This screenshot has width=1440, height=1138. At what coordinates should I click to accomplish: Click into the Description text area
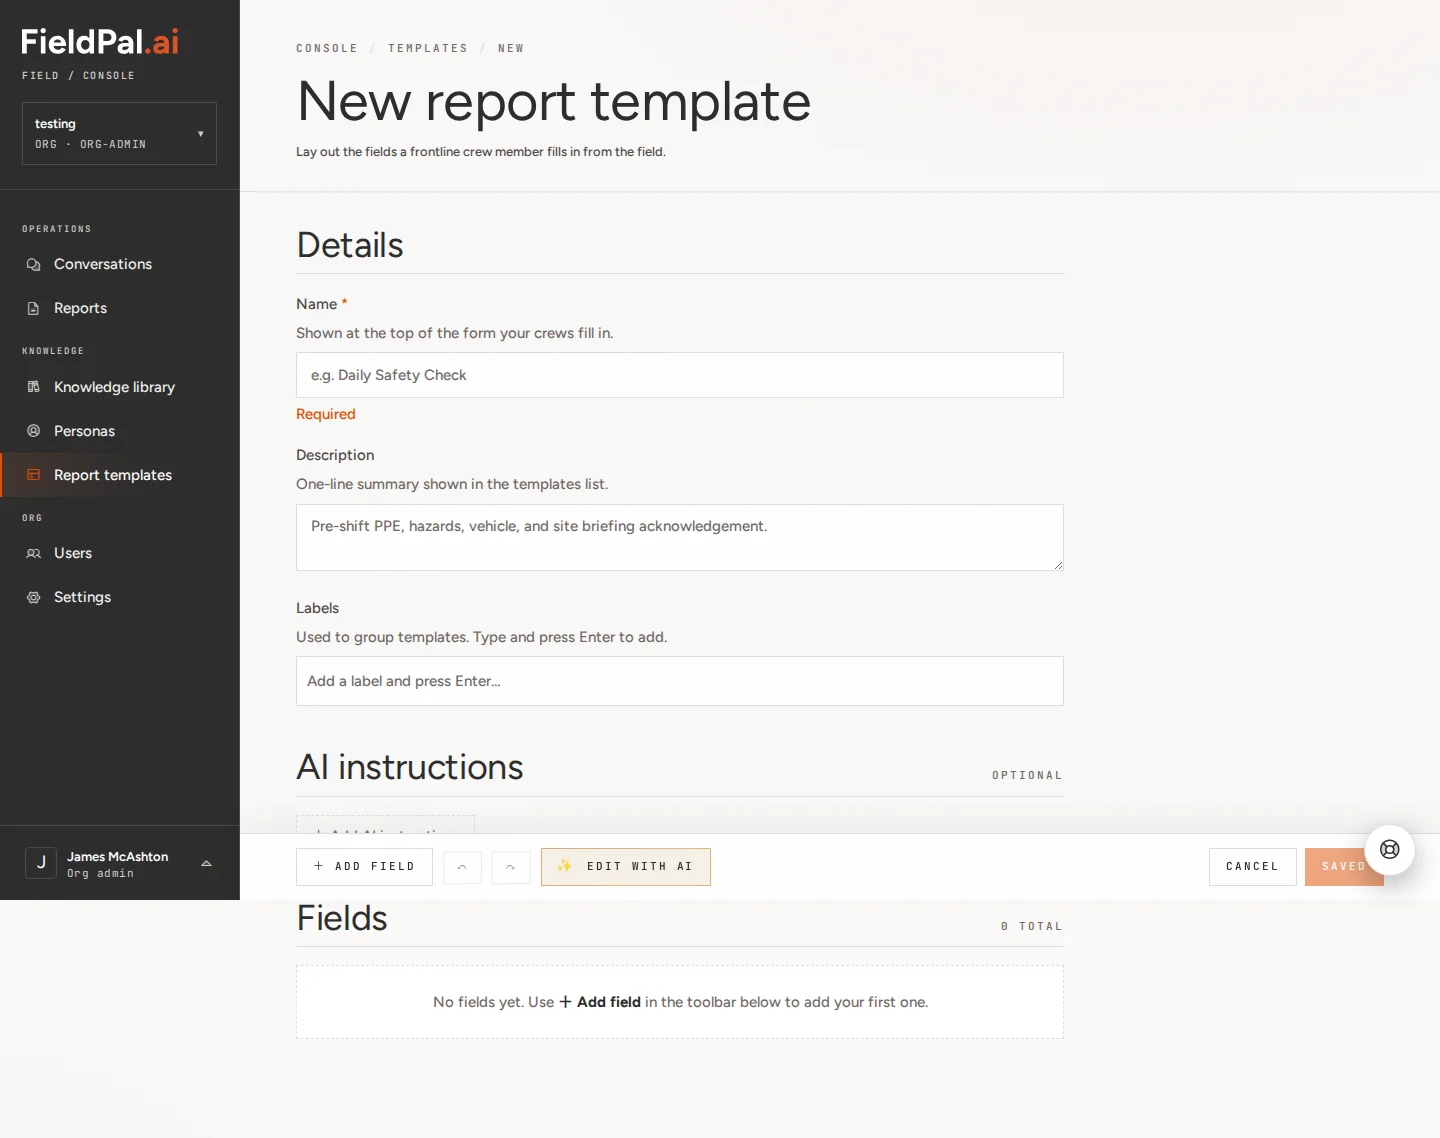click(680, 537)
